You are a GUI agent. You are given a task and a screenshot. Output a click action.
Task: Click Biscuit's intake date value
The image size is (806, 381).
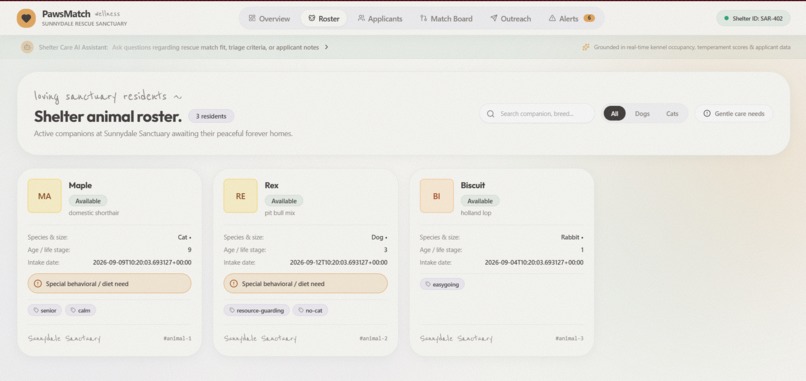tap(534, 262)
